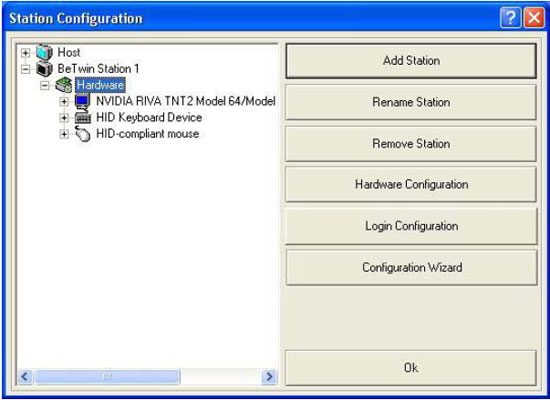The width and height of the screenshot is (550, 400).
Task: Click the horizontal scrollbar right arrow
Action: pos(269,377)
